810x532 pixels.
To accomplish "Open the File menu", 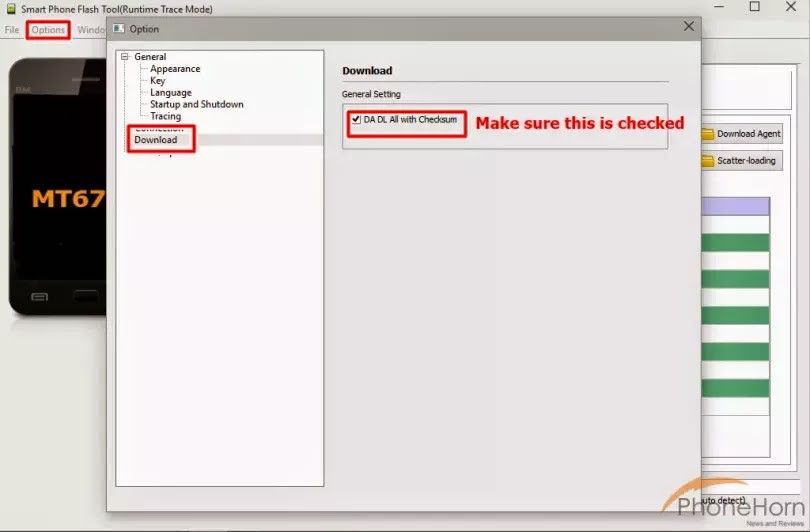I will point(11,30).
